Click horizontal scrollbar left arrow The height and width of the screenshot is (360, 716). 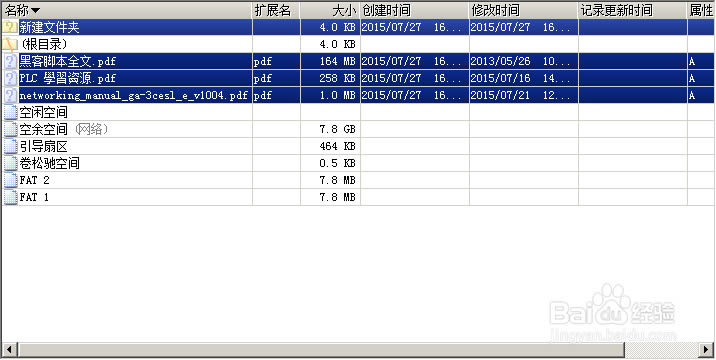(x=9, y=349)
